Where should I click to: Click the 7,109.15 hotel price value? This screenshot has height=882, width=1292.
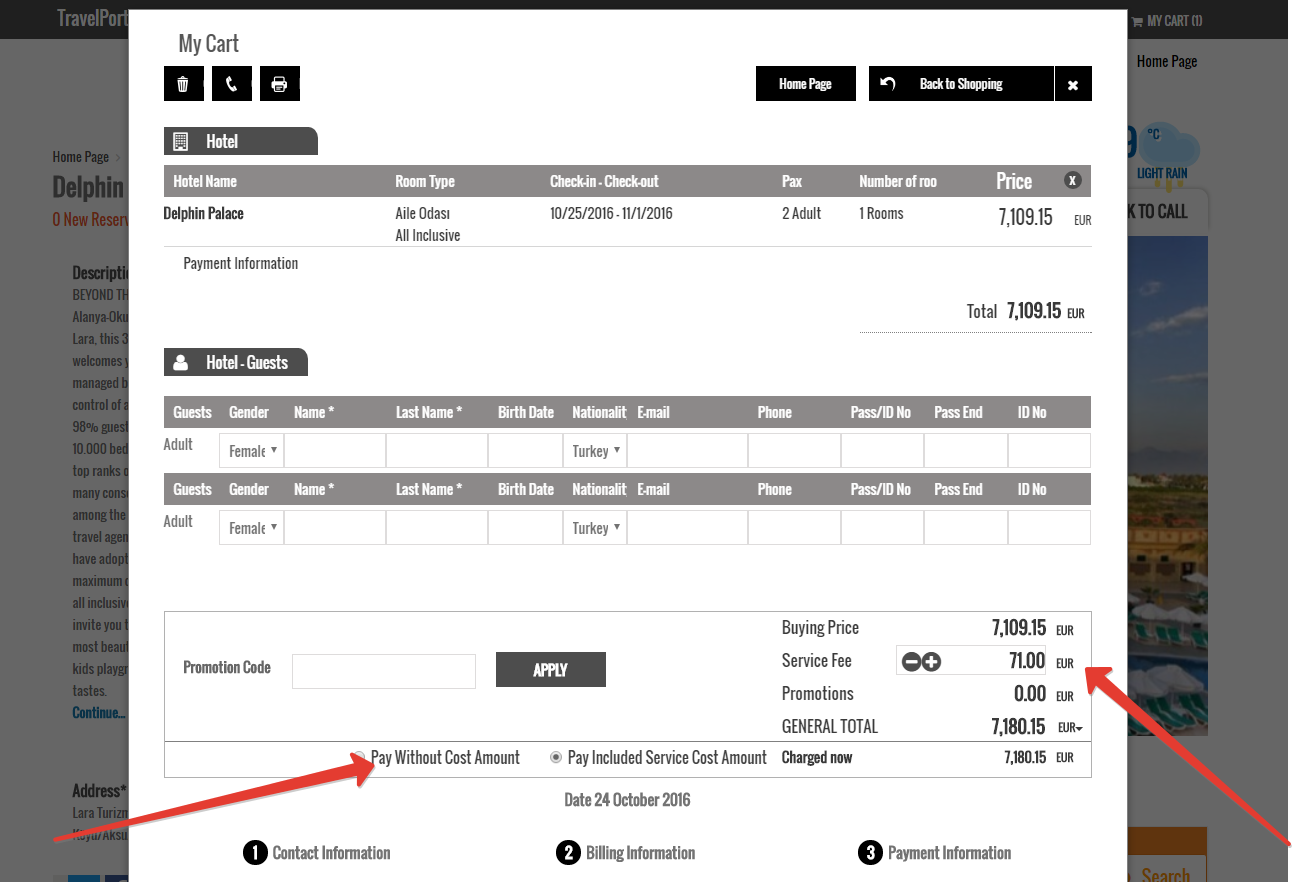pos(1025,217)
